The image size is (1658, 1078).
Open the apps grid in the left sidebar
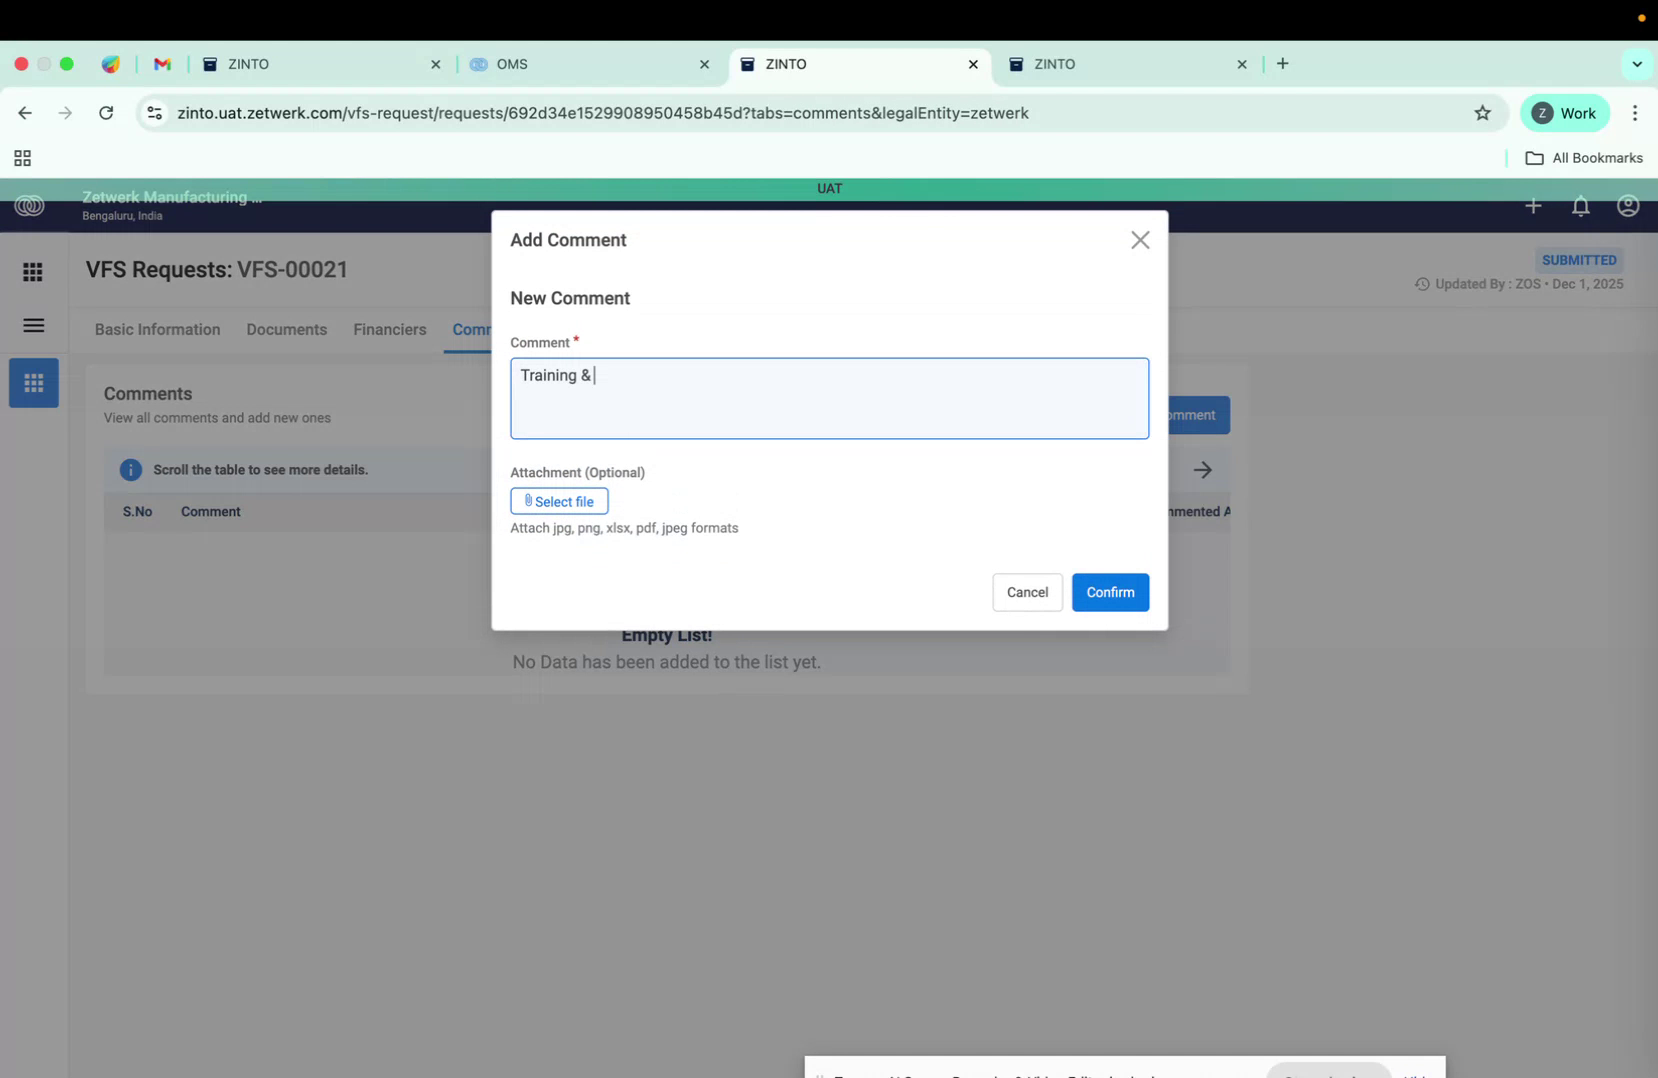32,271
